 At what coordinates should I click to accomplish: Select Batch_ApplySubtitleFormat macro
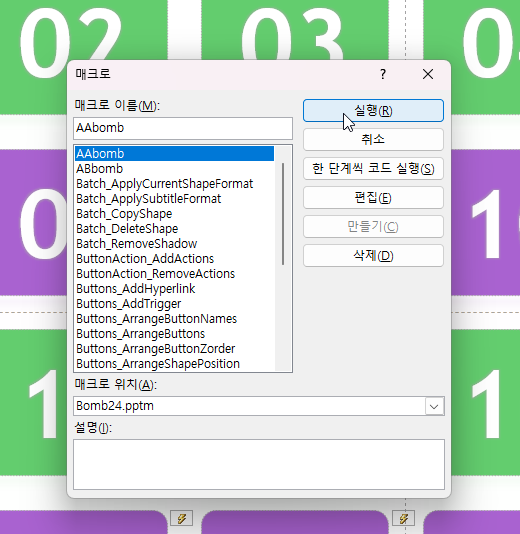pyautogui.click(x=174, y=199)
